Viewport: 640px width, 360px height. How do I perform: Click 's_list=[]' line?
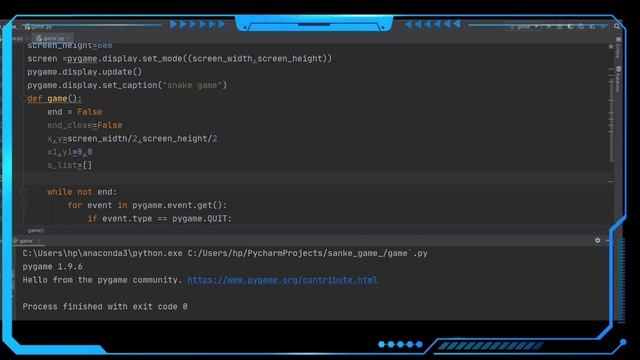[x=69, y=165]
